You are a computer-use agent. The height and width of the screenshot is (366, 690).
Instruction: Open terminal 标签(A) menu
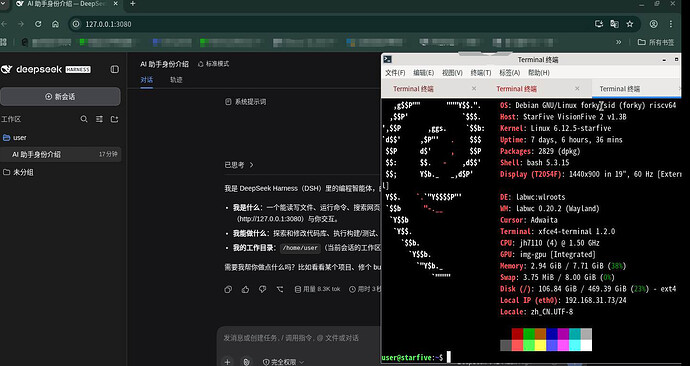510,73
